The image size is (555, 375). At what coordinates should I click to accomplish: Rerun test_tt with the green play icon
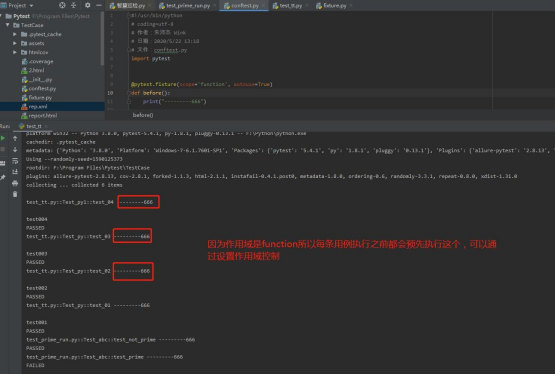3,138
